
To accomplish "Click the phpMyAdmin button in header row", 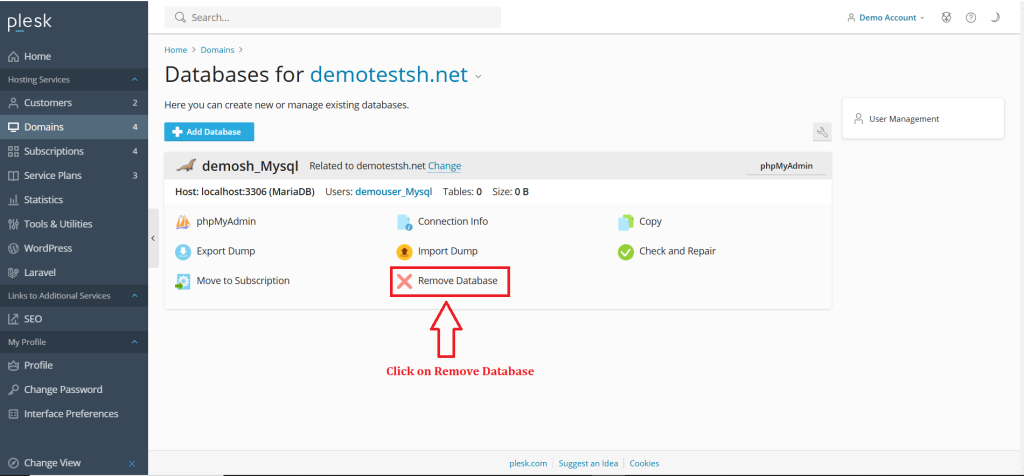I will pyautogui.click(x=786, y=166).
